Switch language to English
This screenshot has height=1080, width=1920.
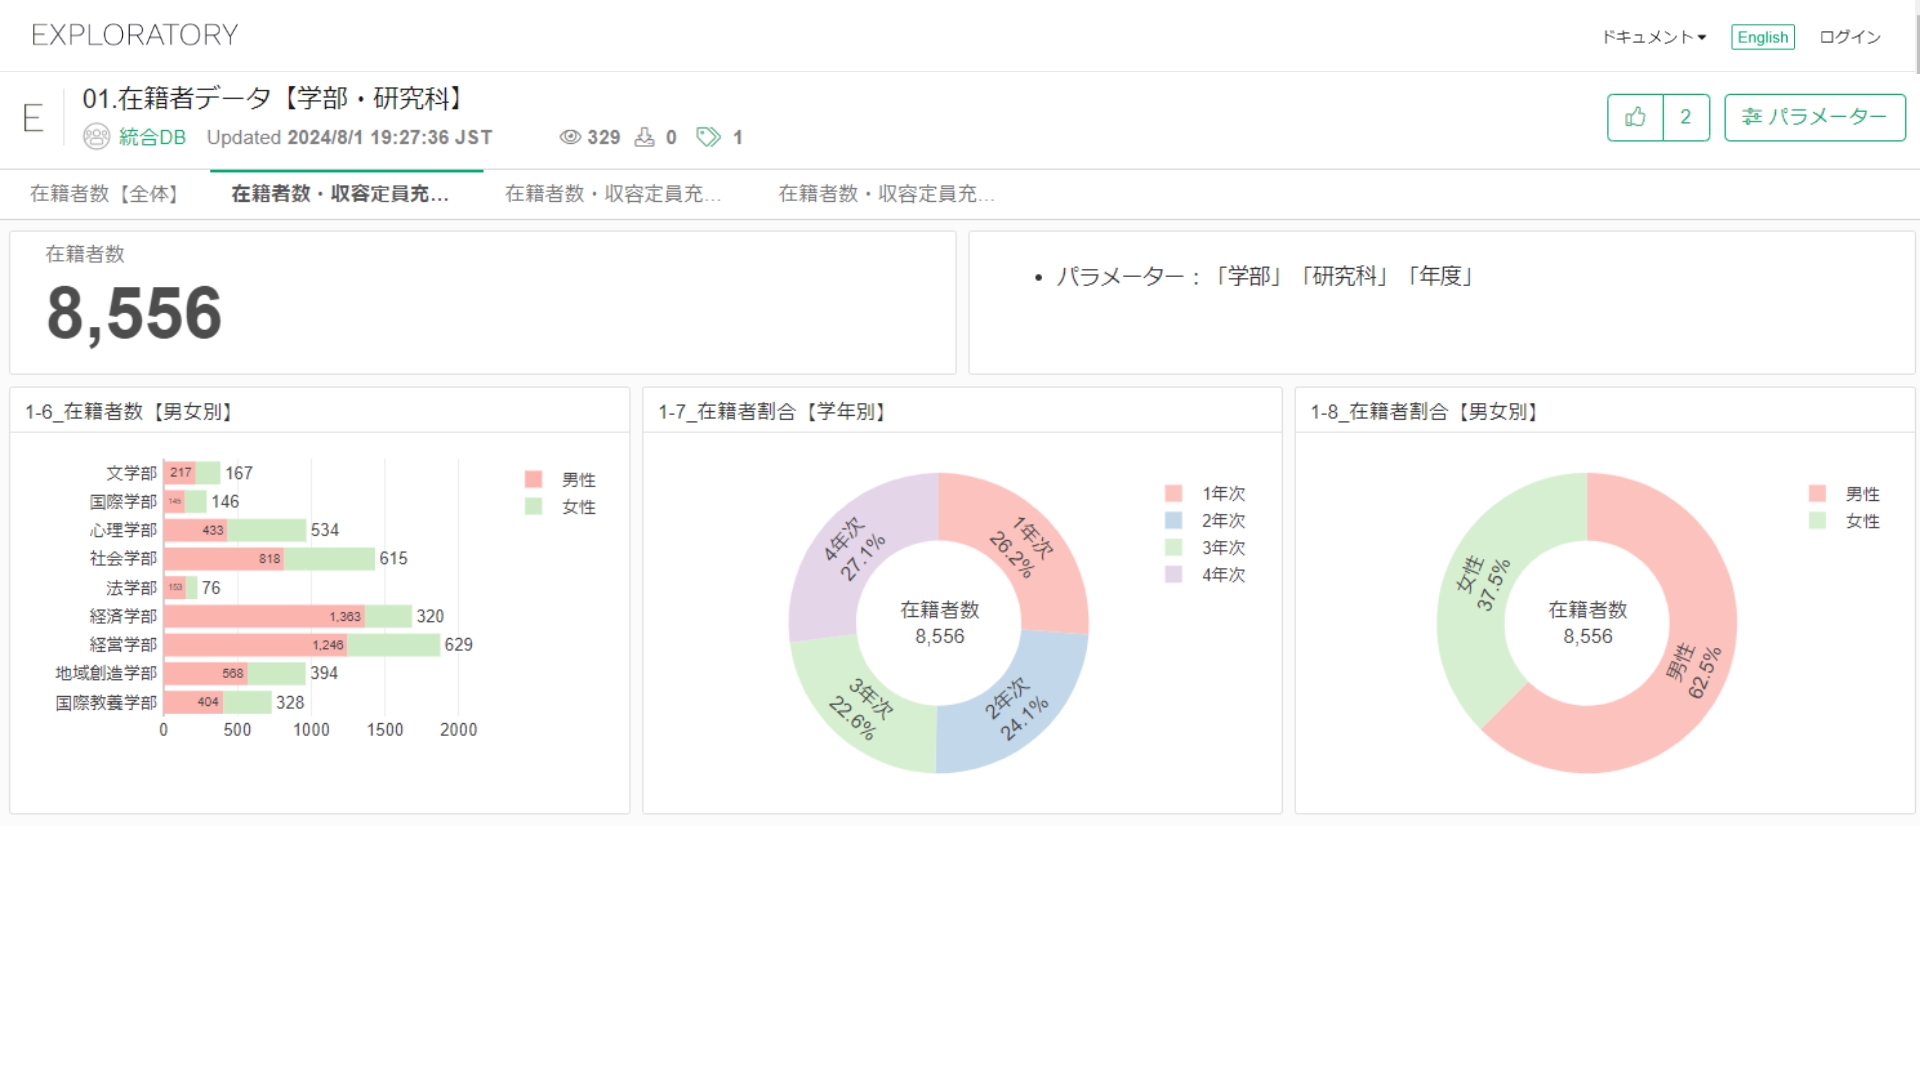pos(1762,37)
